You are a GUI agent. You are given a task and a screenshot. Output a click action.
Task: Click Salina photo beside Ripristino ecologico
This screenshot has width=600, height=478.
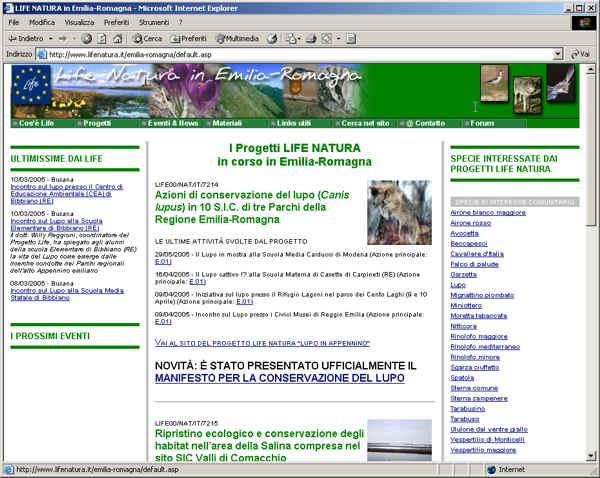click(399, 440)
